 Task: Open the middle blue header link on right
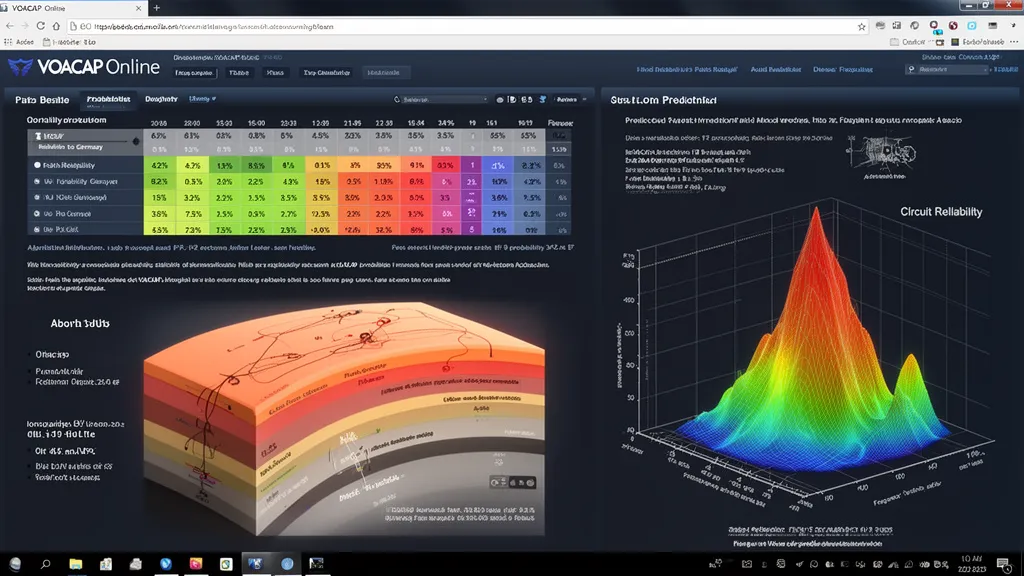tap(775, 69)
